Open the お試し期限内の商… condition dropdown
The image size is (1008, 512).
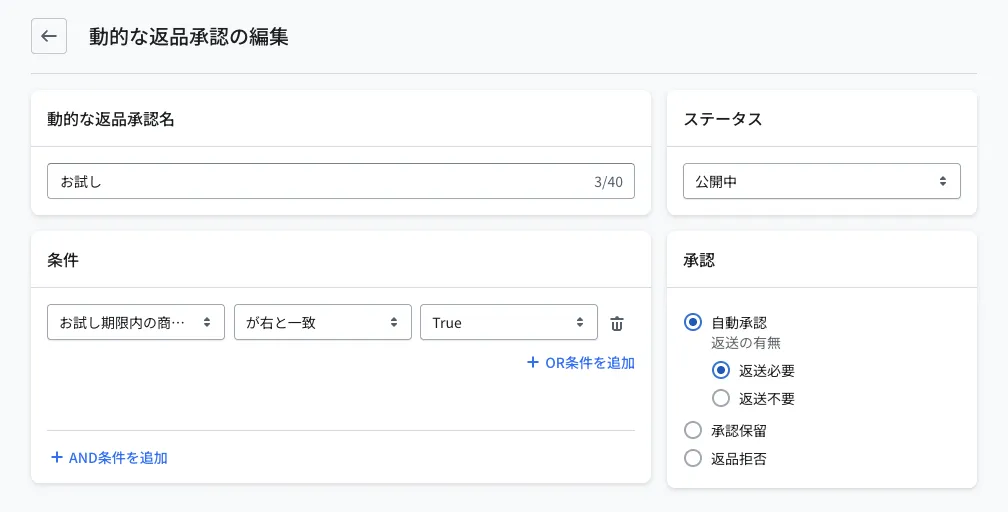(136, 322)
